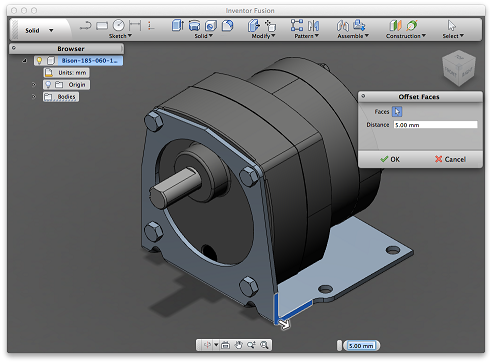Screen dimensions: 492x363
Task: Expand the Origin tree node
Action: [34, 85]
